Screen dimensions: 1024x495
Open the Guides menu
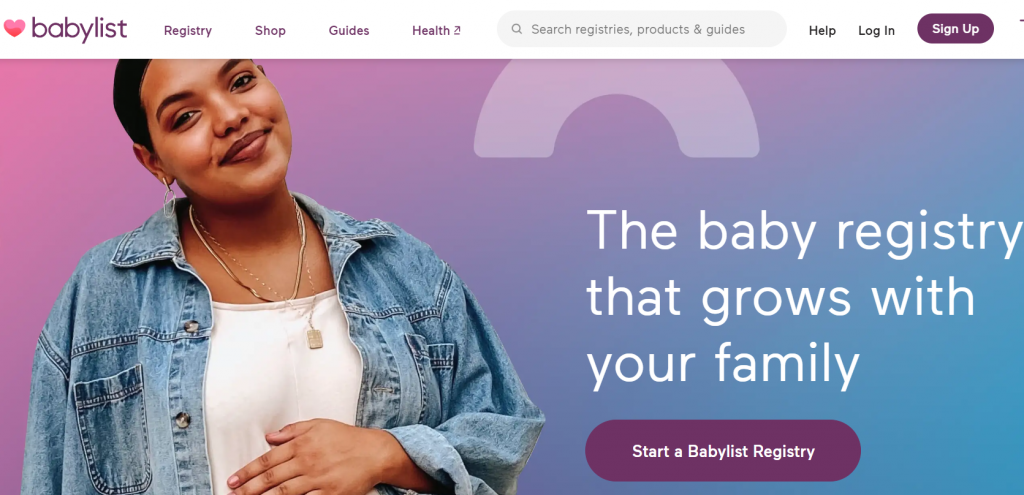click(x=349, y=31)
